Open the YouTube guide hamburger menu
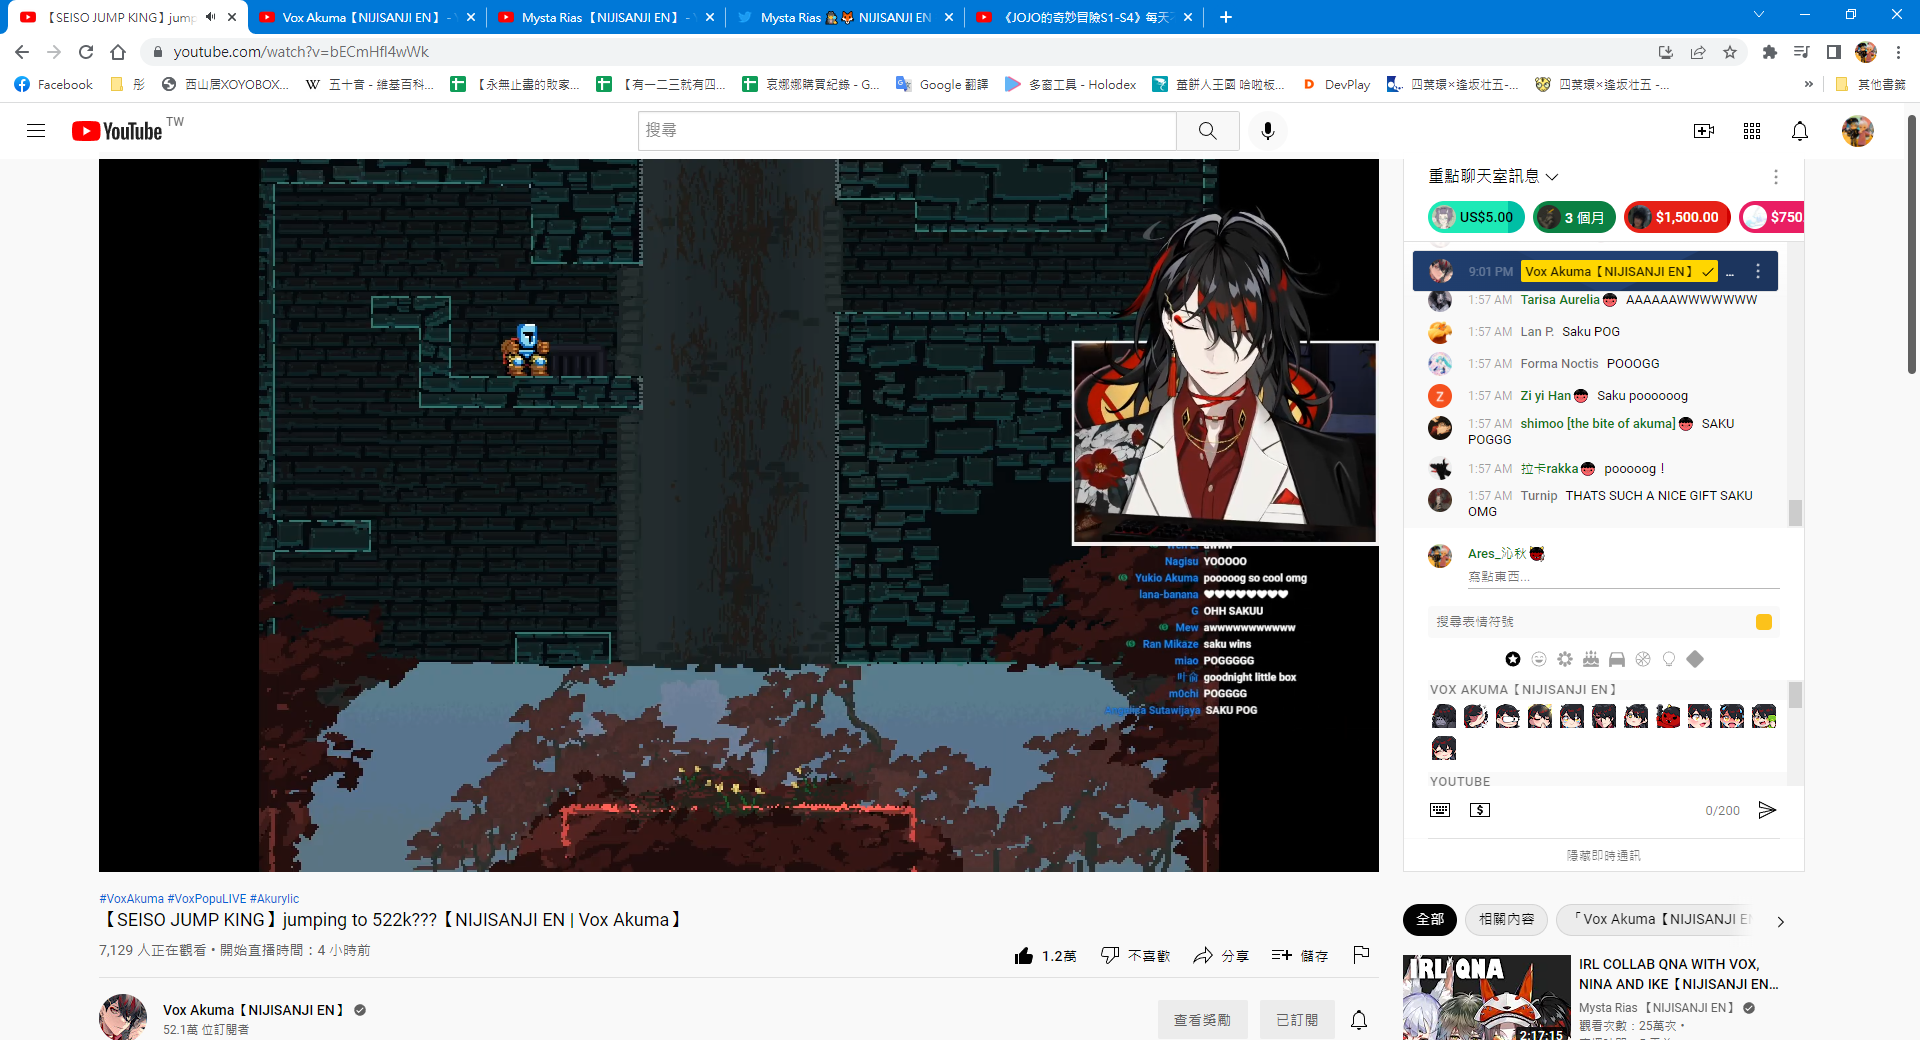 [x=36, y=131]
